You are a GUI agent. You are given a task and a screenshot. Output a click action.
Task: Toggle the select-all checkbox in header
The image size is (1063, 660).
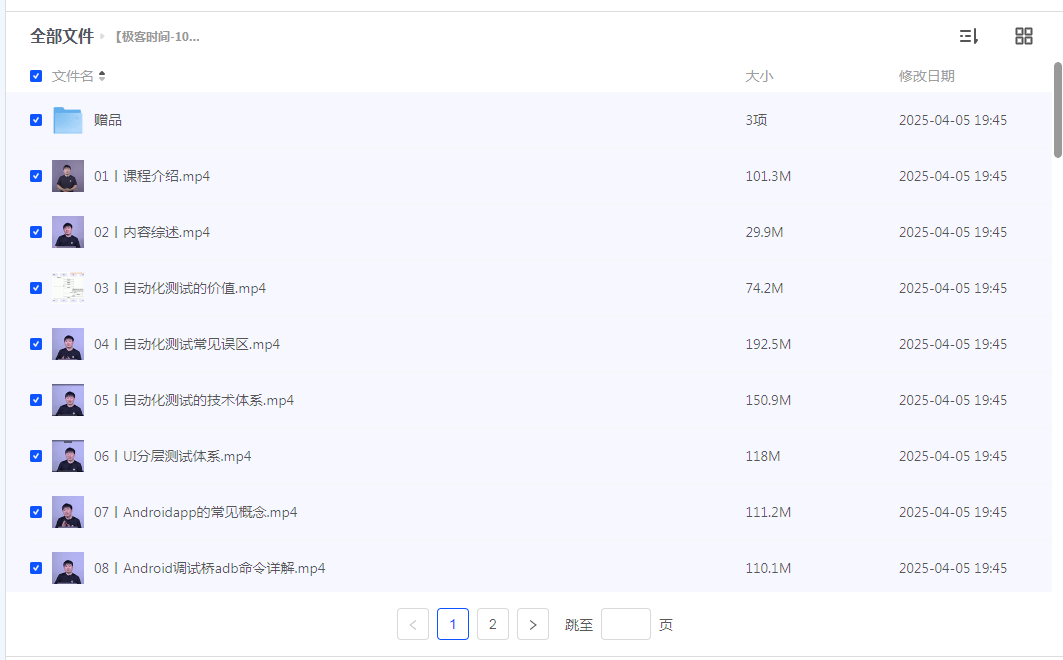36,76
